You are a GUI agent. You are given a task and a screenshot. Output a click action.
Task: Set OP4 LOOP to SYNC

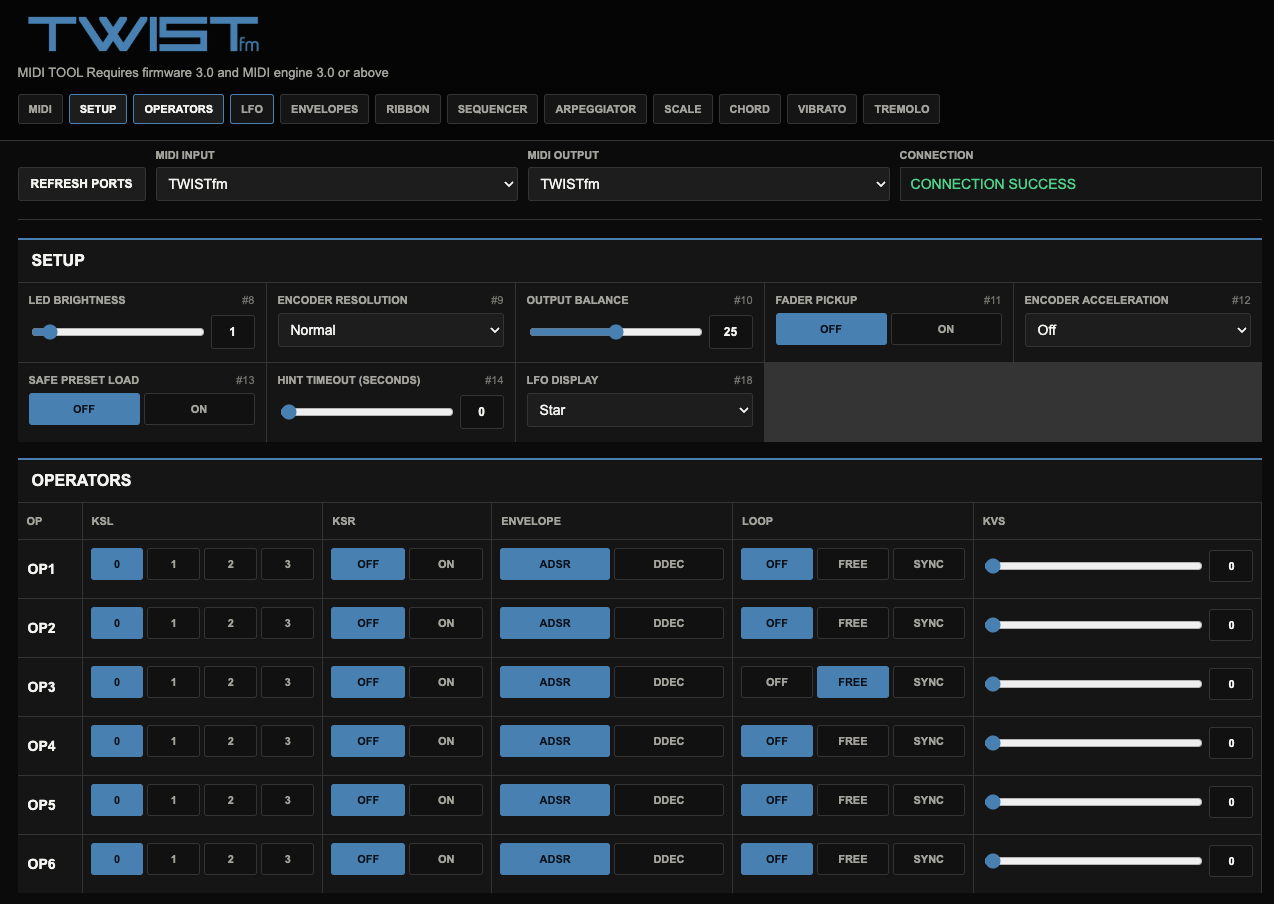[x=929, y=741]
